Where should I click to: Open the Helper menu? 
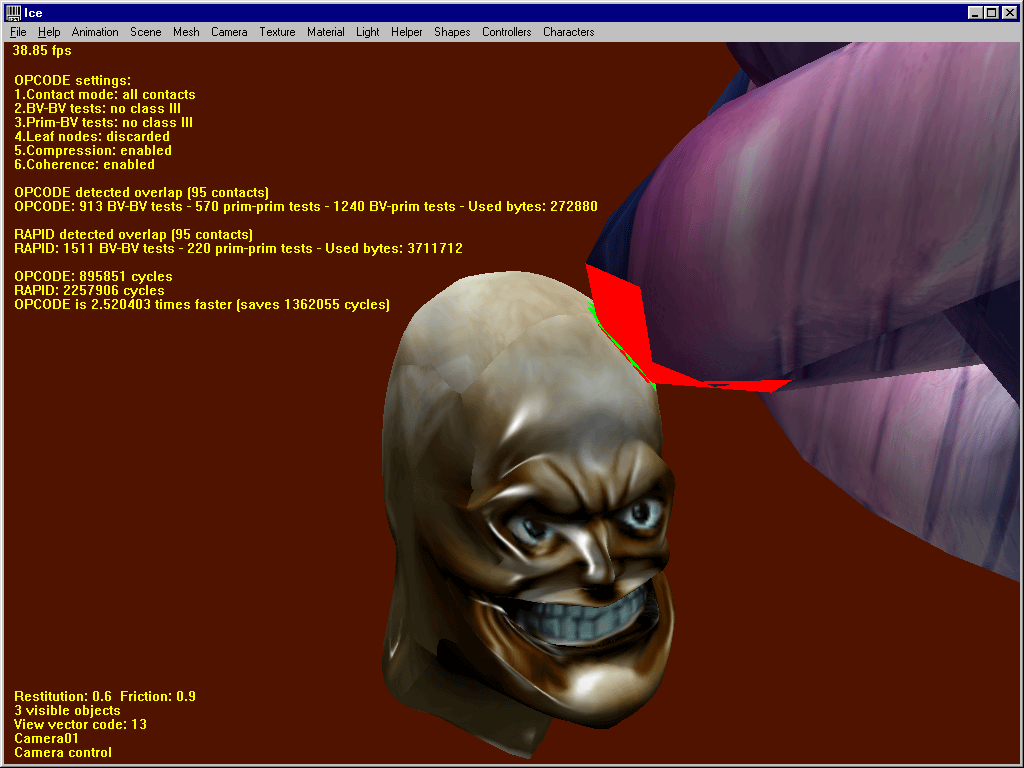coord(407,32)
